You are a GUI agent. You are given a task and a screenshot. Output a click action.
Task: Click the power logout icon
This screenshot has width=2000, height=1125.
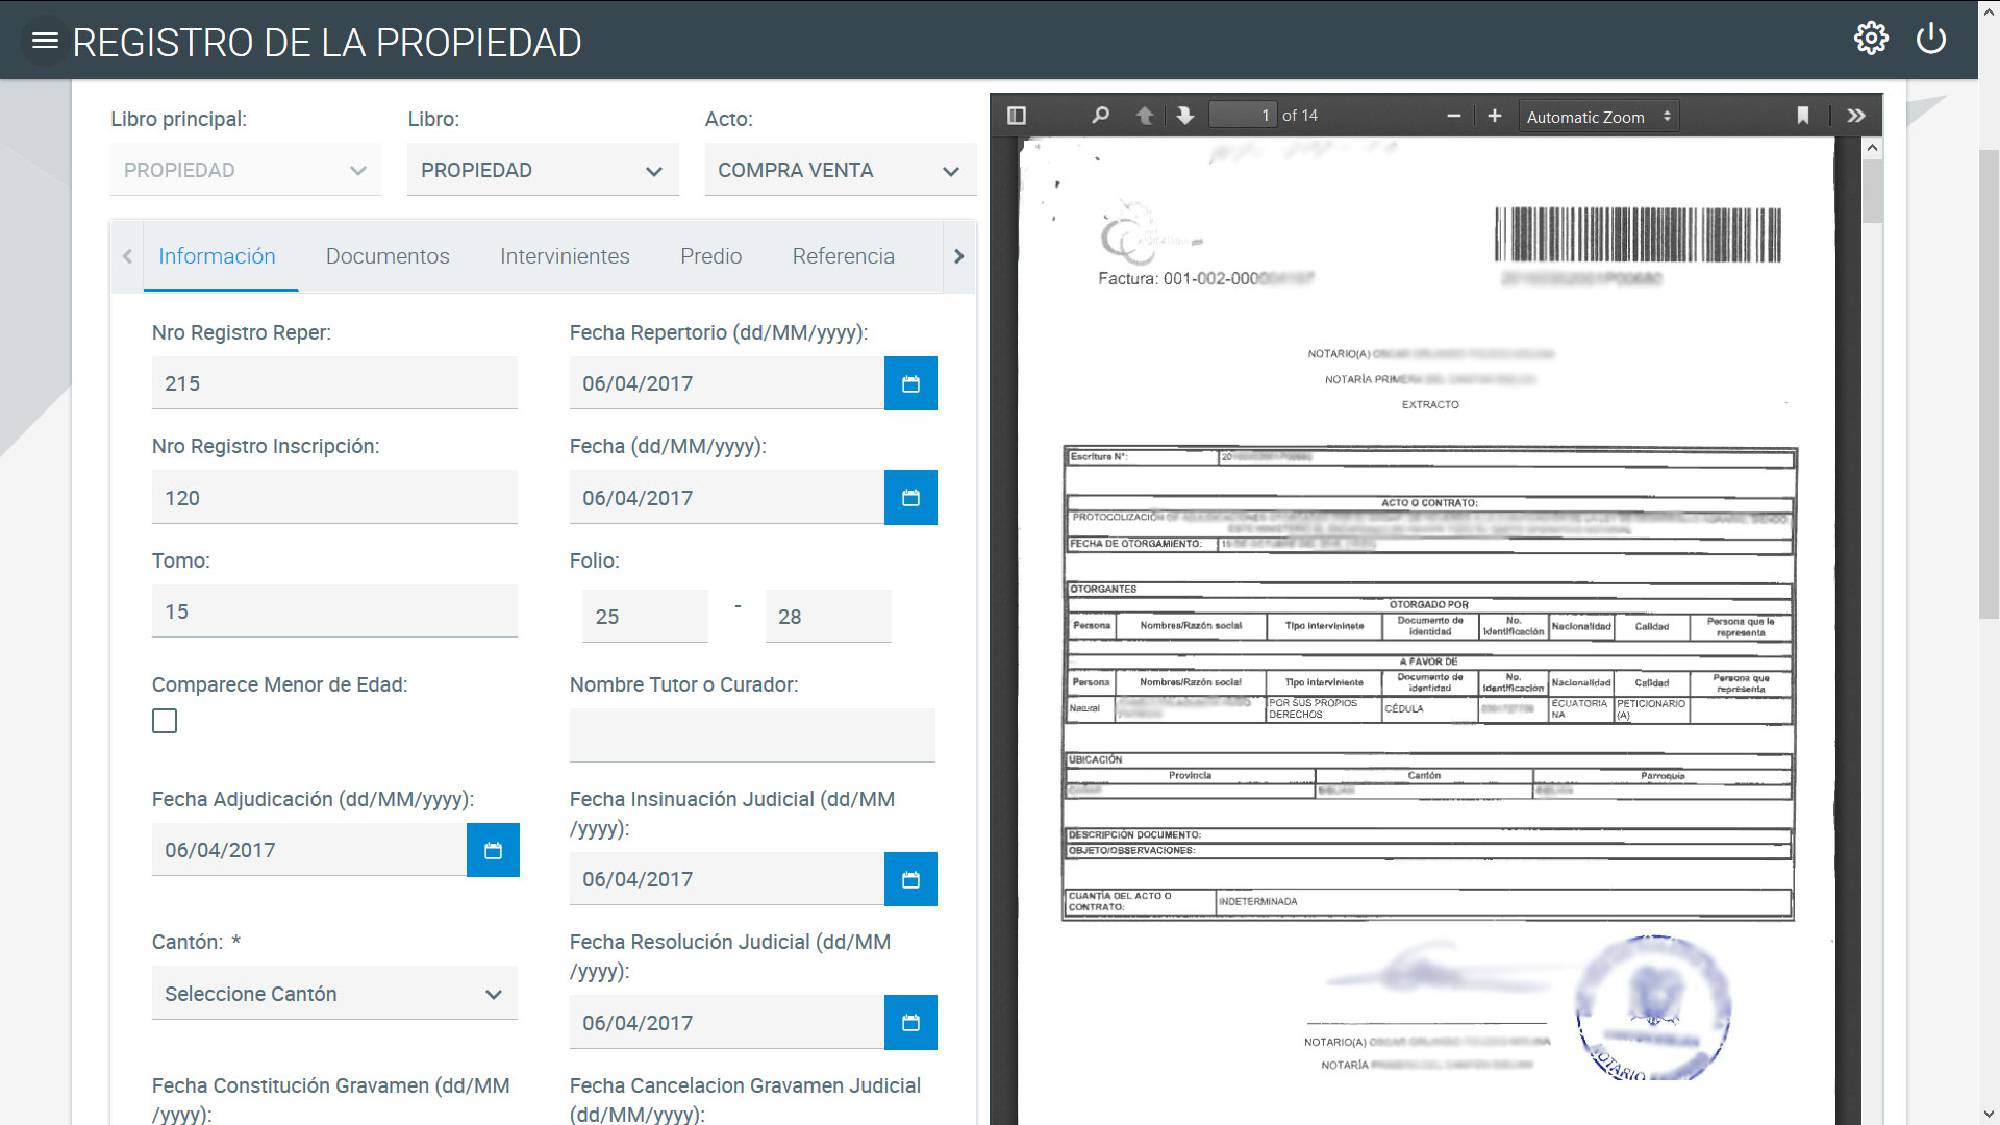coord(1931,39)
